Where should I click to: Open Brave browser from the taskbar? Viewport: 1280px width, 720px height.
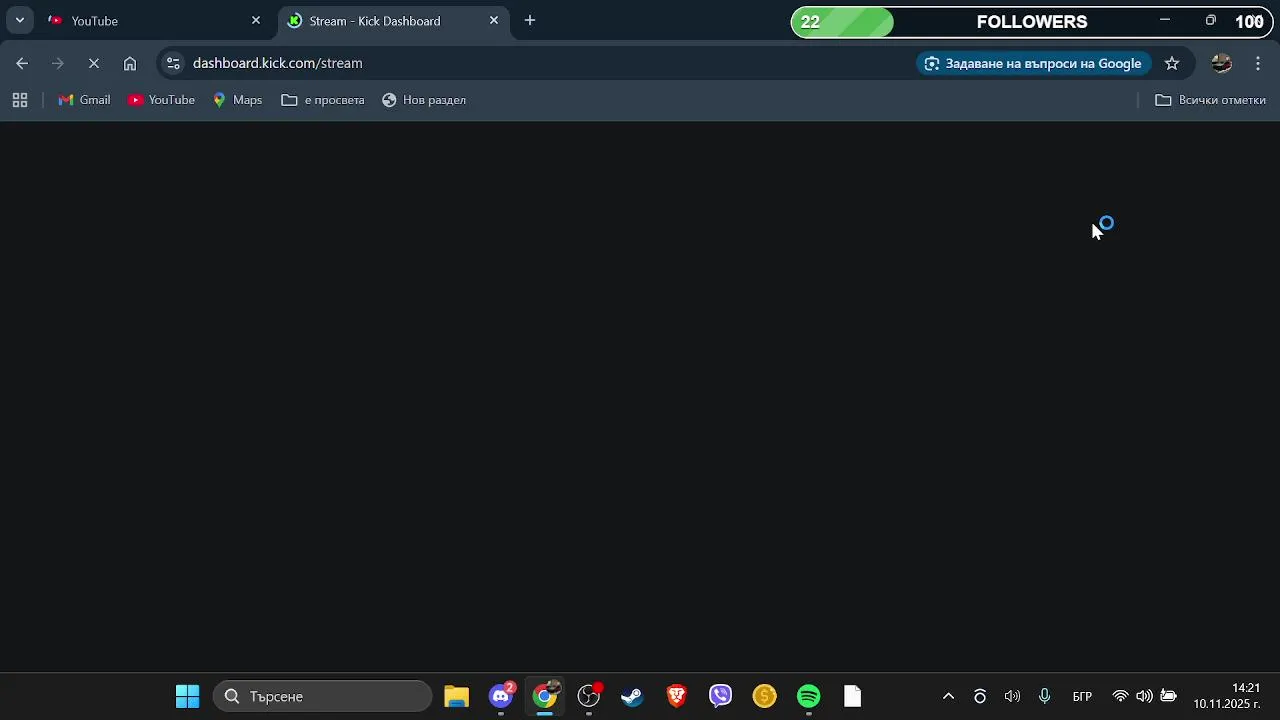tap(677, 696)
